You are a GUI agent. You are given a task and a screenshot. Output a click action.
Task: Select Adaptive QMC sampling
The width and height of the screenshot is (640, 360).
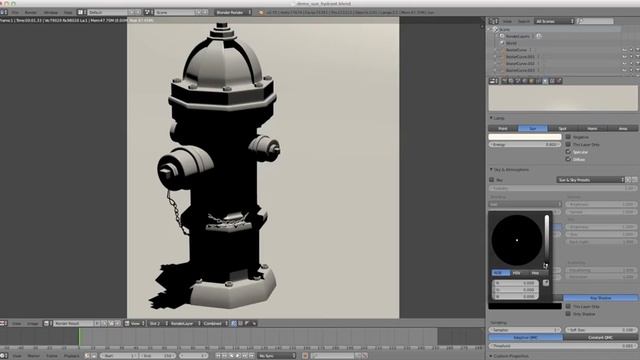coord(526,338)
